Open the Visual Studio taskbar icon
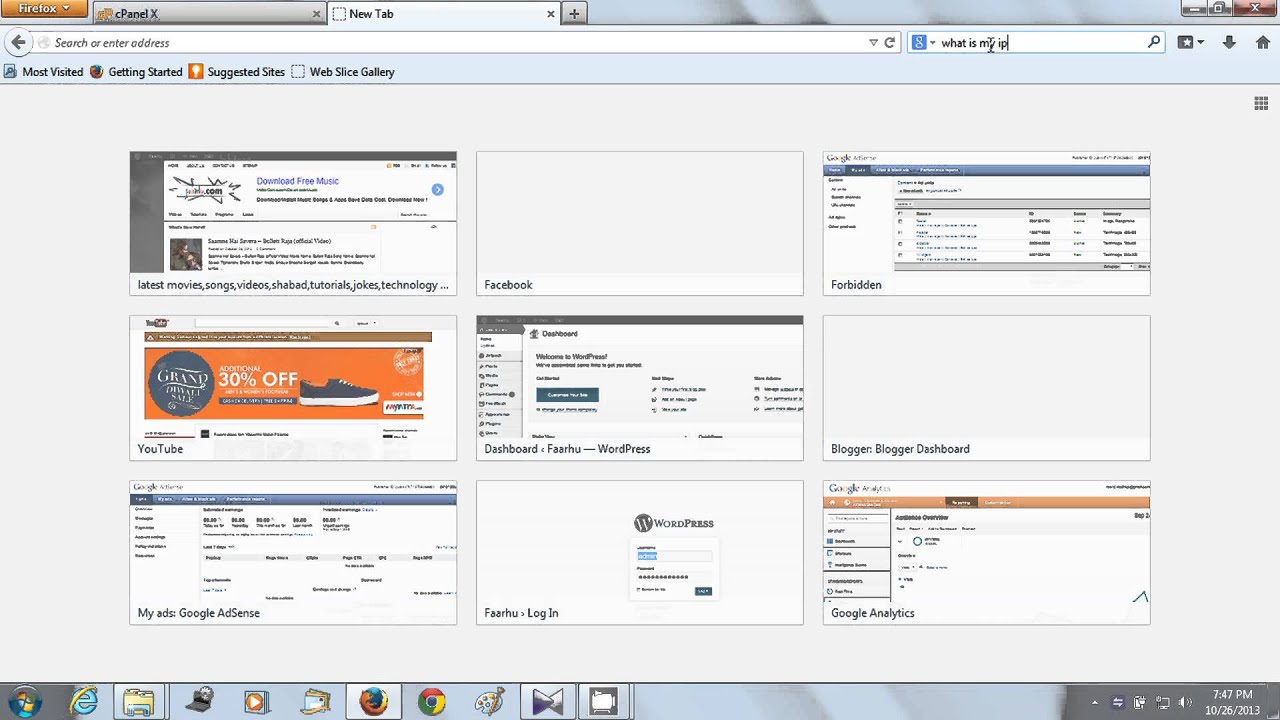The image size is (1280, 720). (x=547, y=702)
